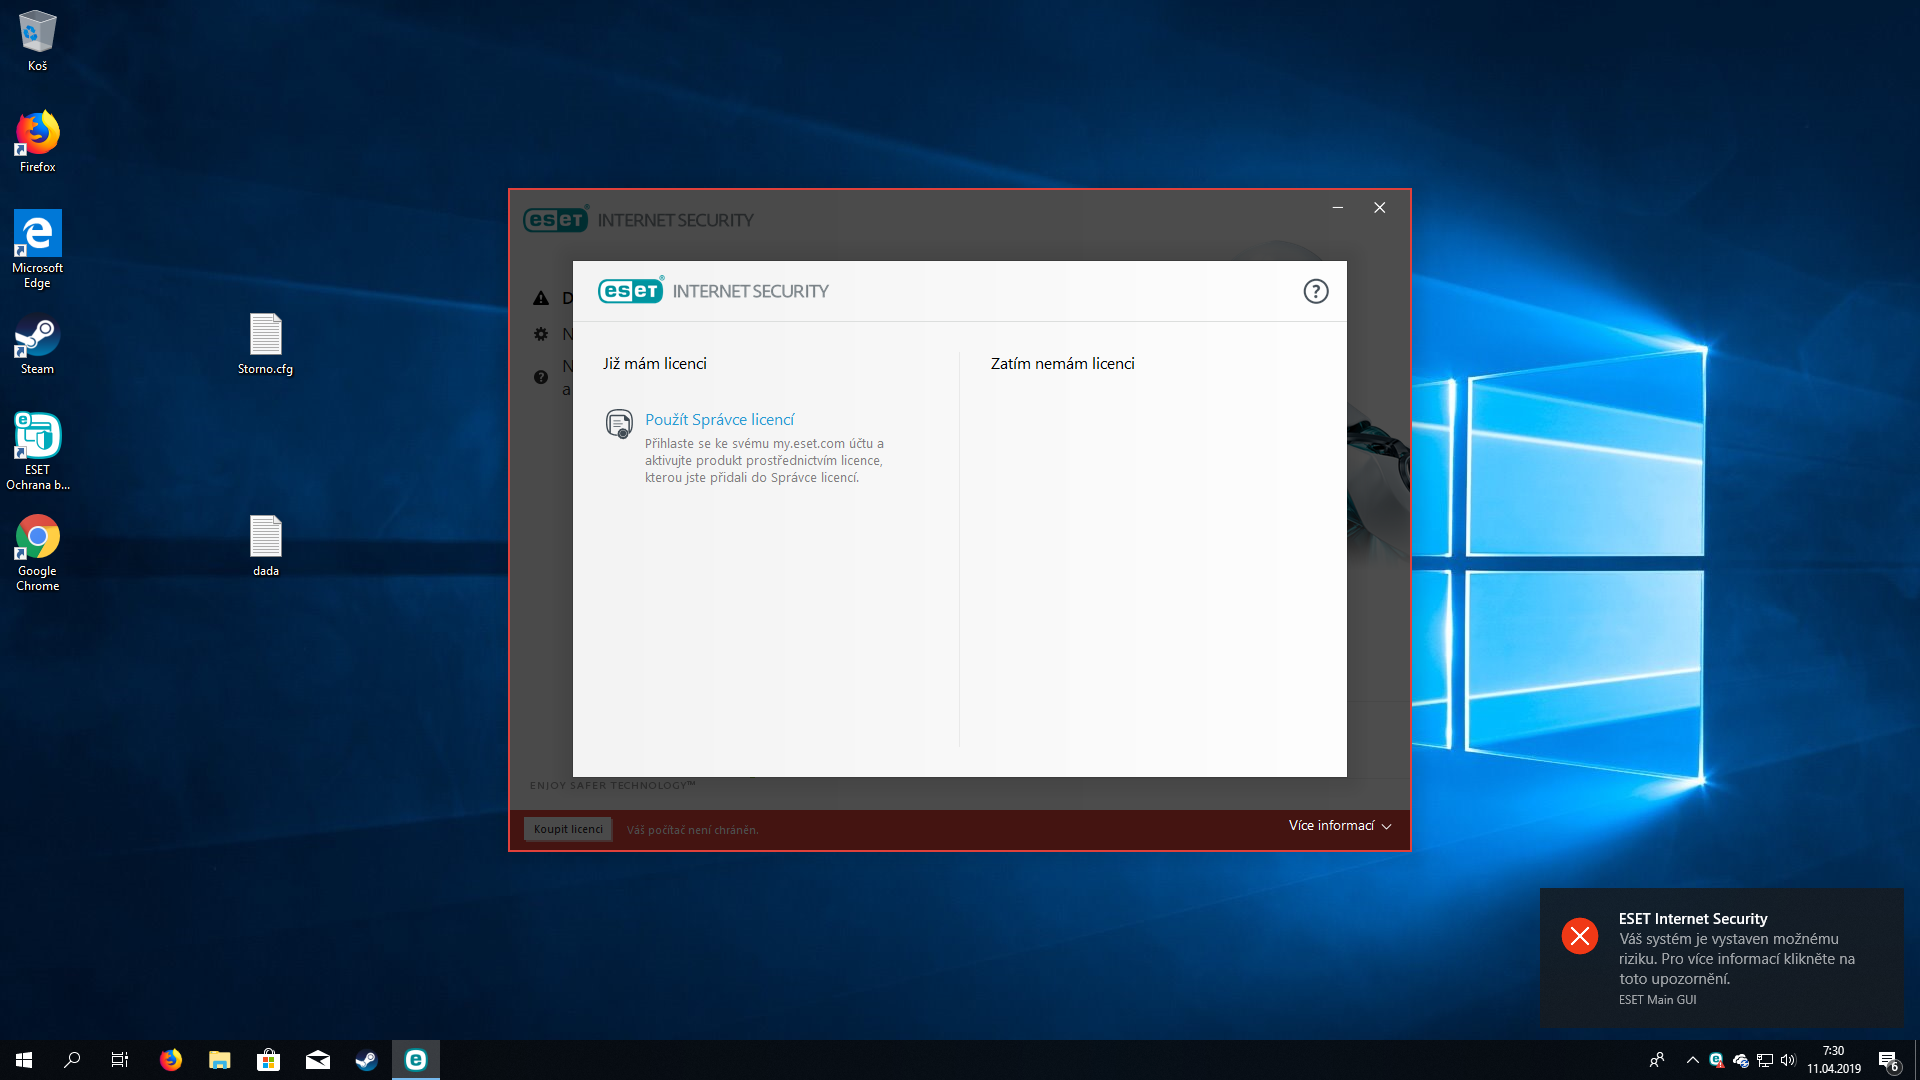Click the ESET Internet Security risk notification
The height and width of the screenshot is (1080, 1920).
click(x=1722, y=957)
